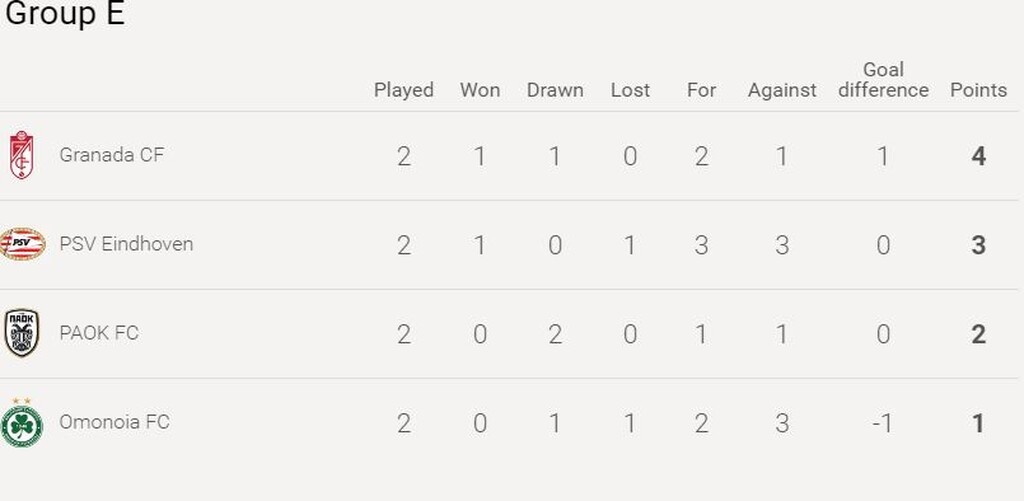Click the Against column header
This screenshot has height=501, width=1024.
coord(782,90)
